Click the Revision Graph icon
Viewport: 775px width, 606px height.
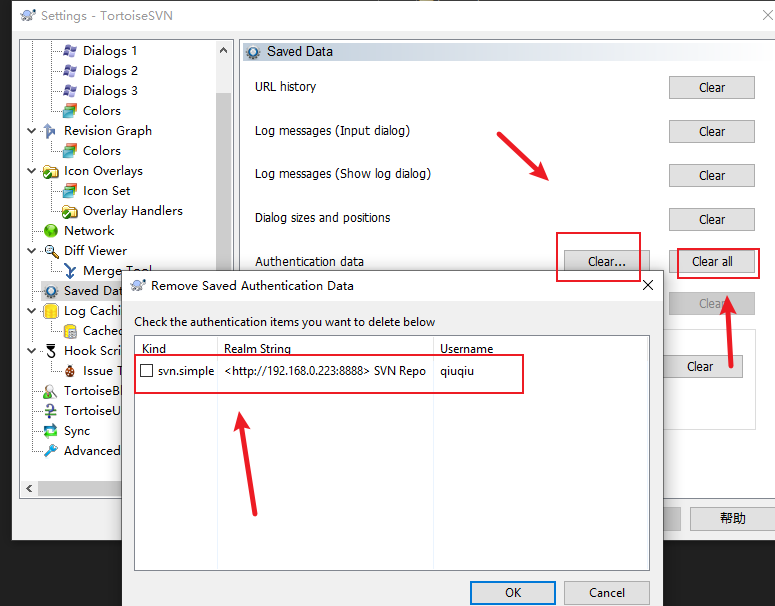point(50,130)
